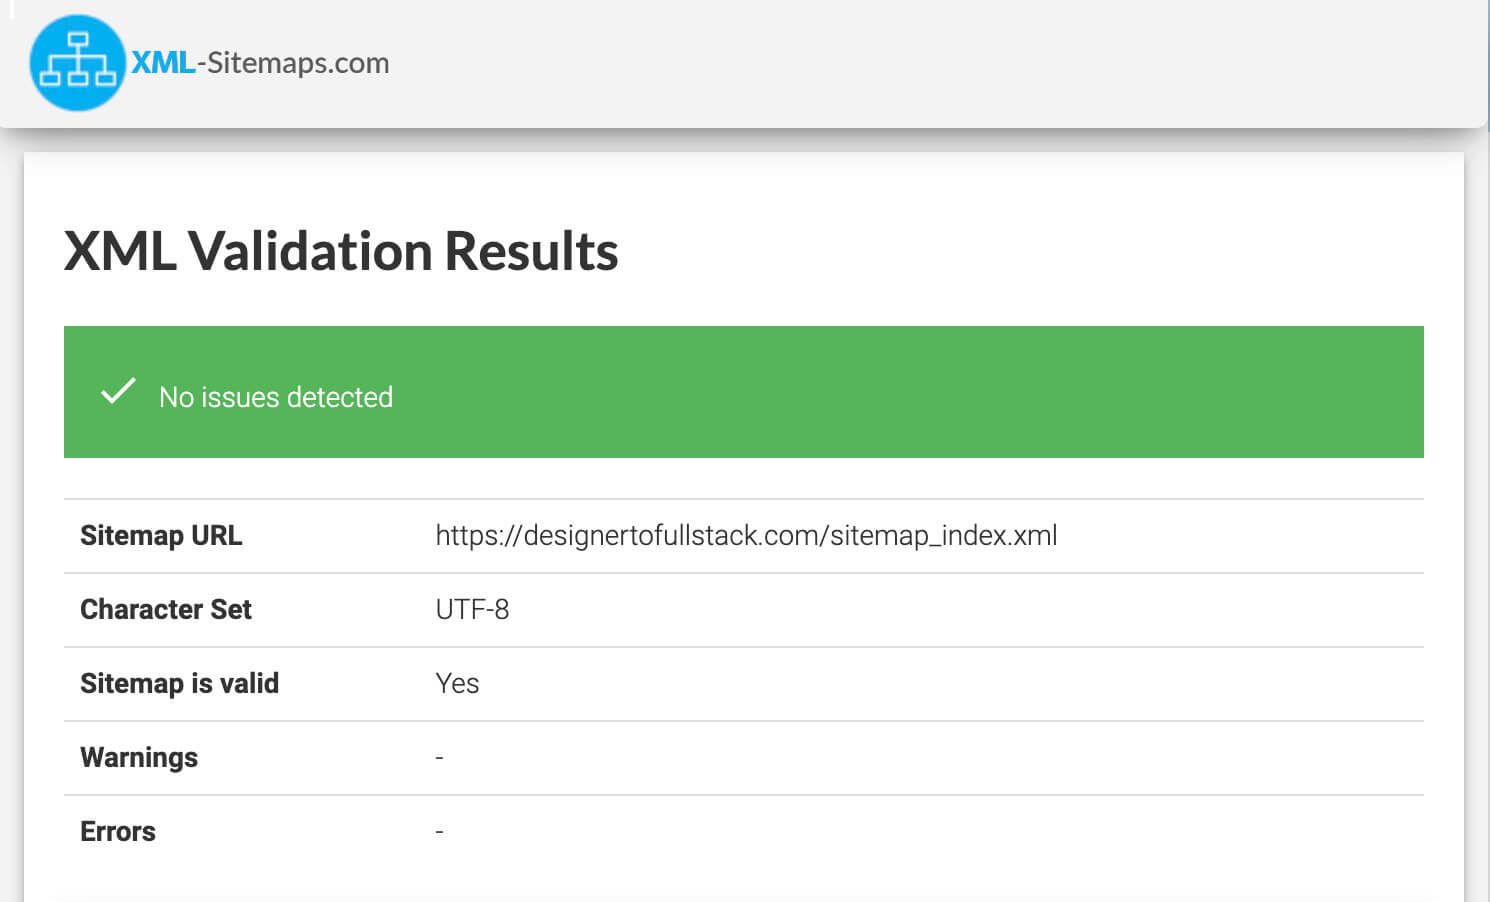
Task: Click the white checkmark icon
Action: 118,391
